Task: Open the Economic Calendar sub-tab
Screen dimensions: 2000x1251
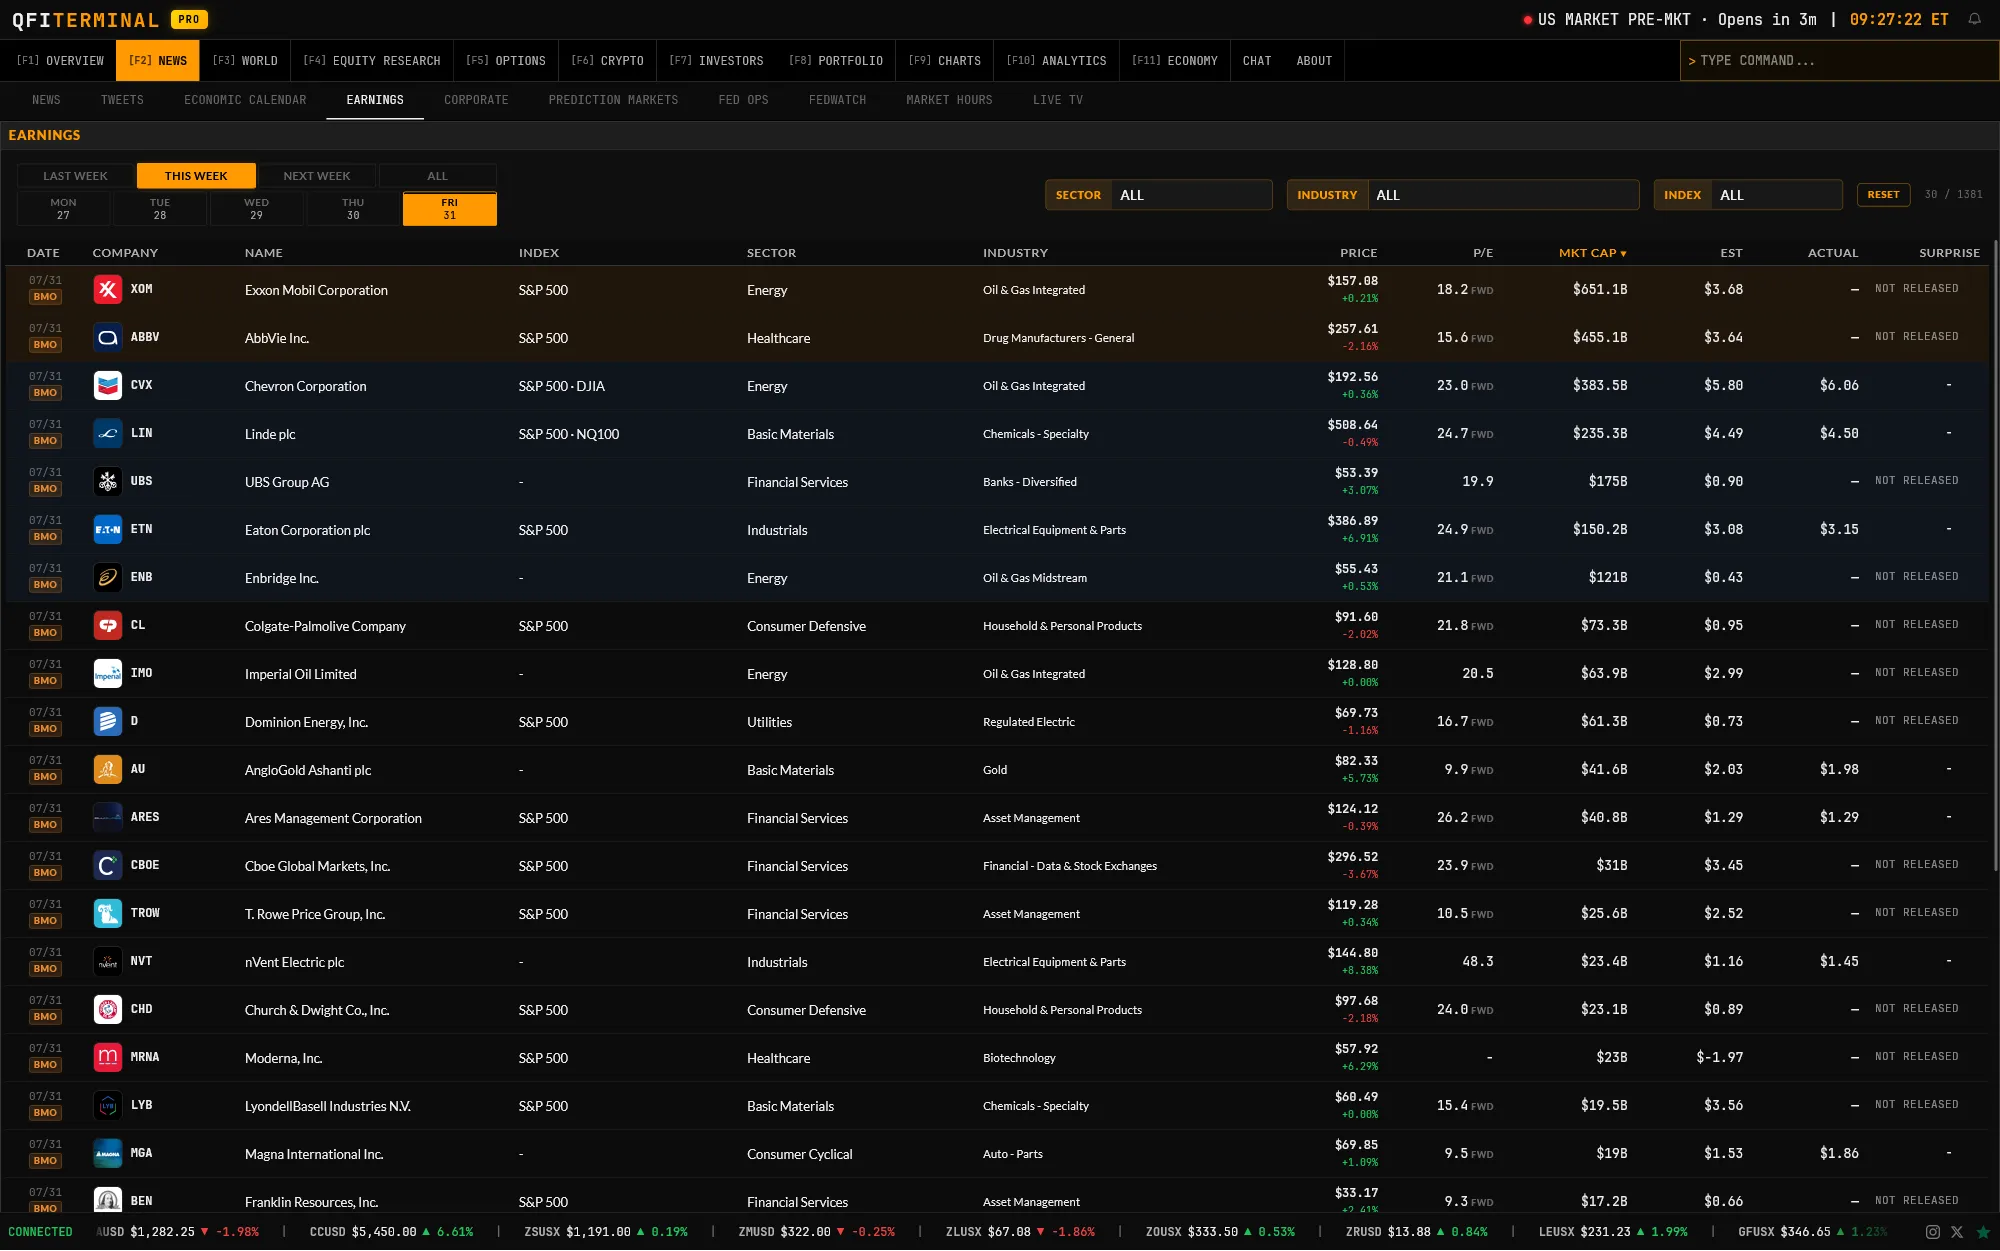Action: [x=245, y=100]
